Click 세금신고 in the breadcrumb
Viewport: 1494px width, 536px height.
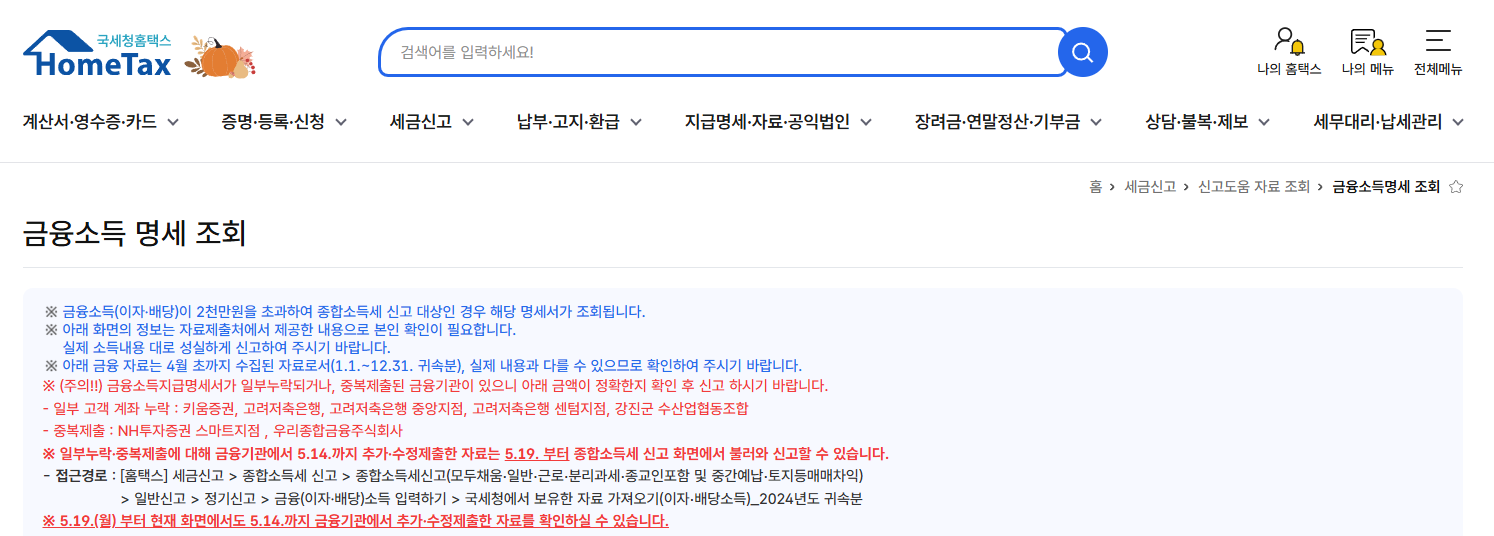[x=1150, y=187]
